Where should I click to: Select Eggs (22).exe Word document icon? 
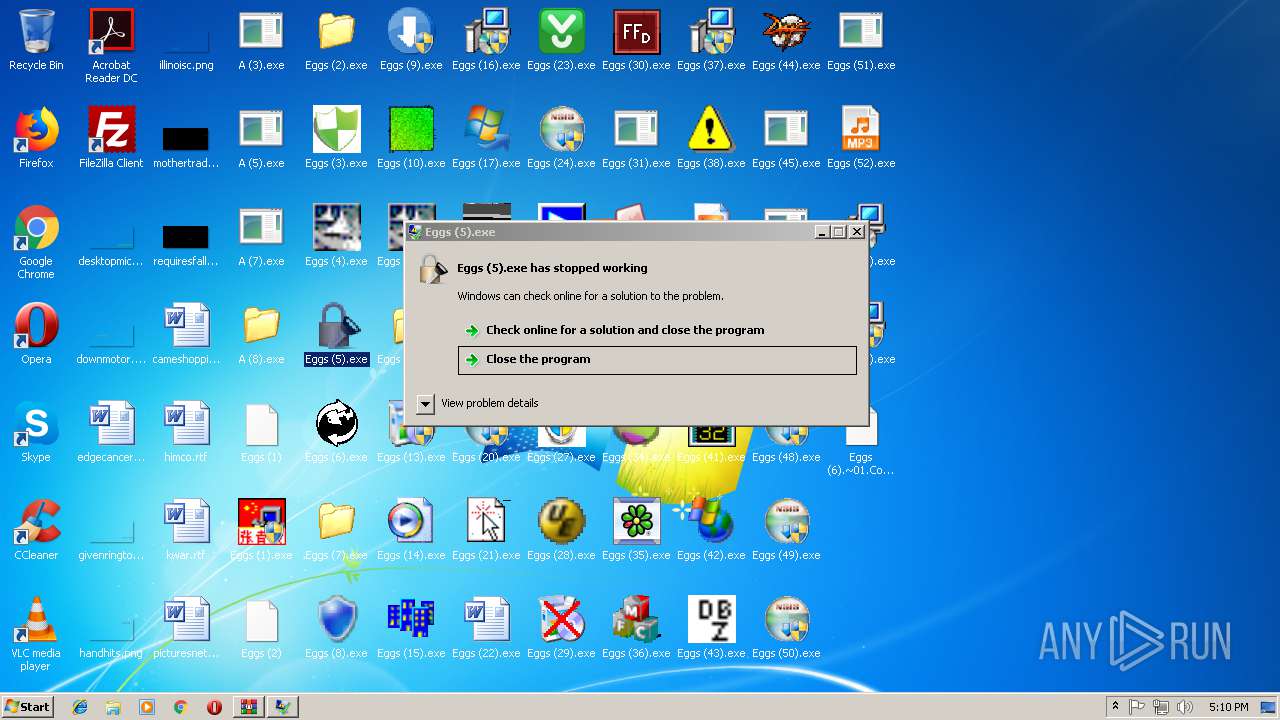(486, 620)
